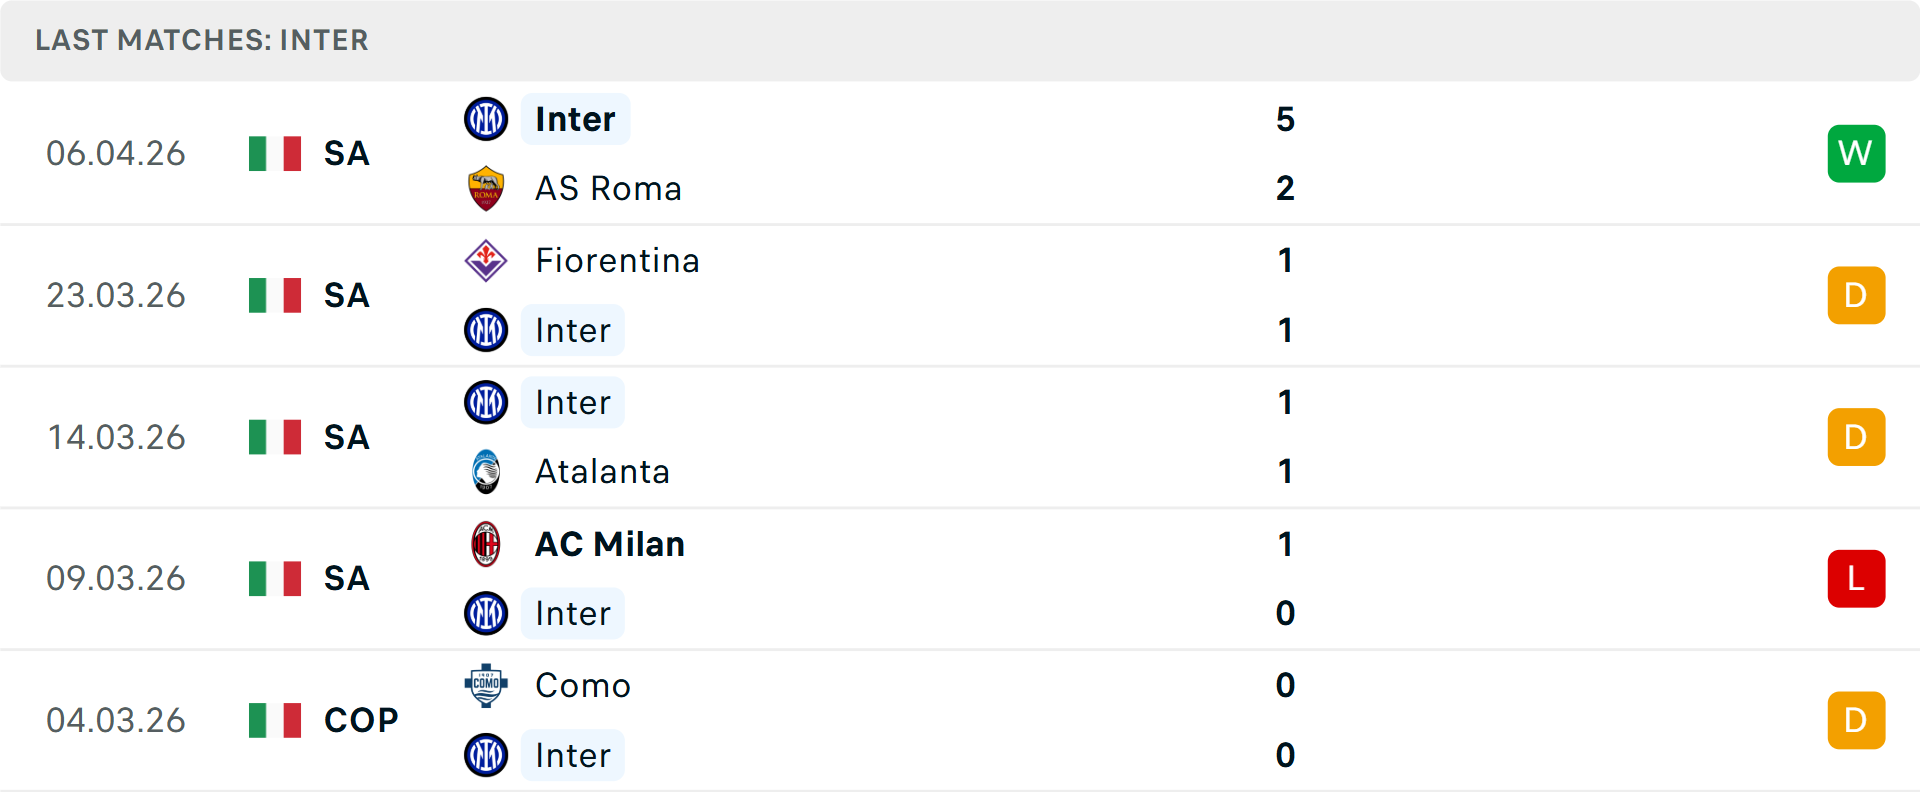Click the Italian flag next to the COP match
The width and height of the screenshot is (1920, 792).
(274, 719)
